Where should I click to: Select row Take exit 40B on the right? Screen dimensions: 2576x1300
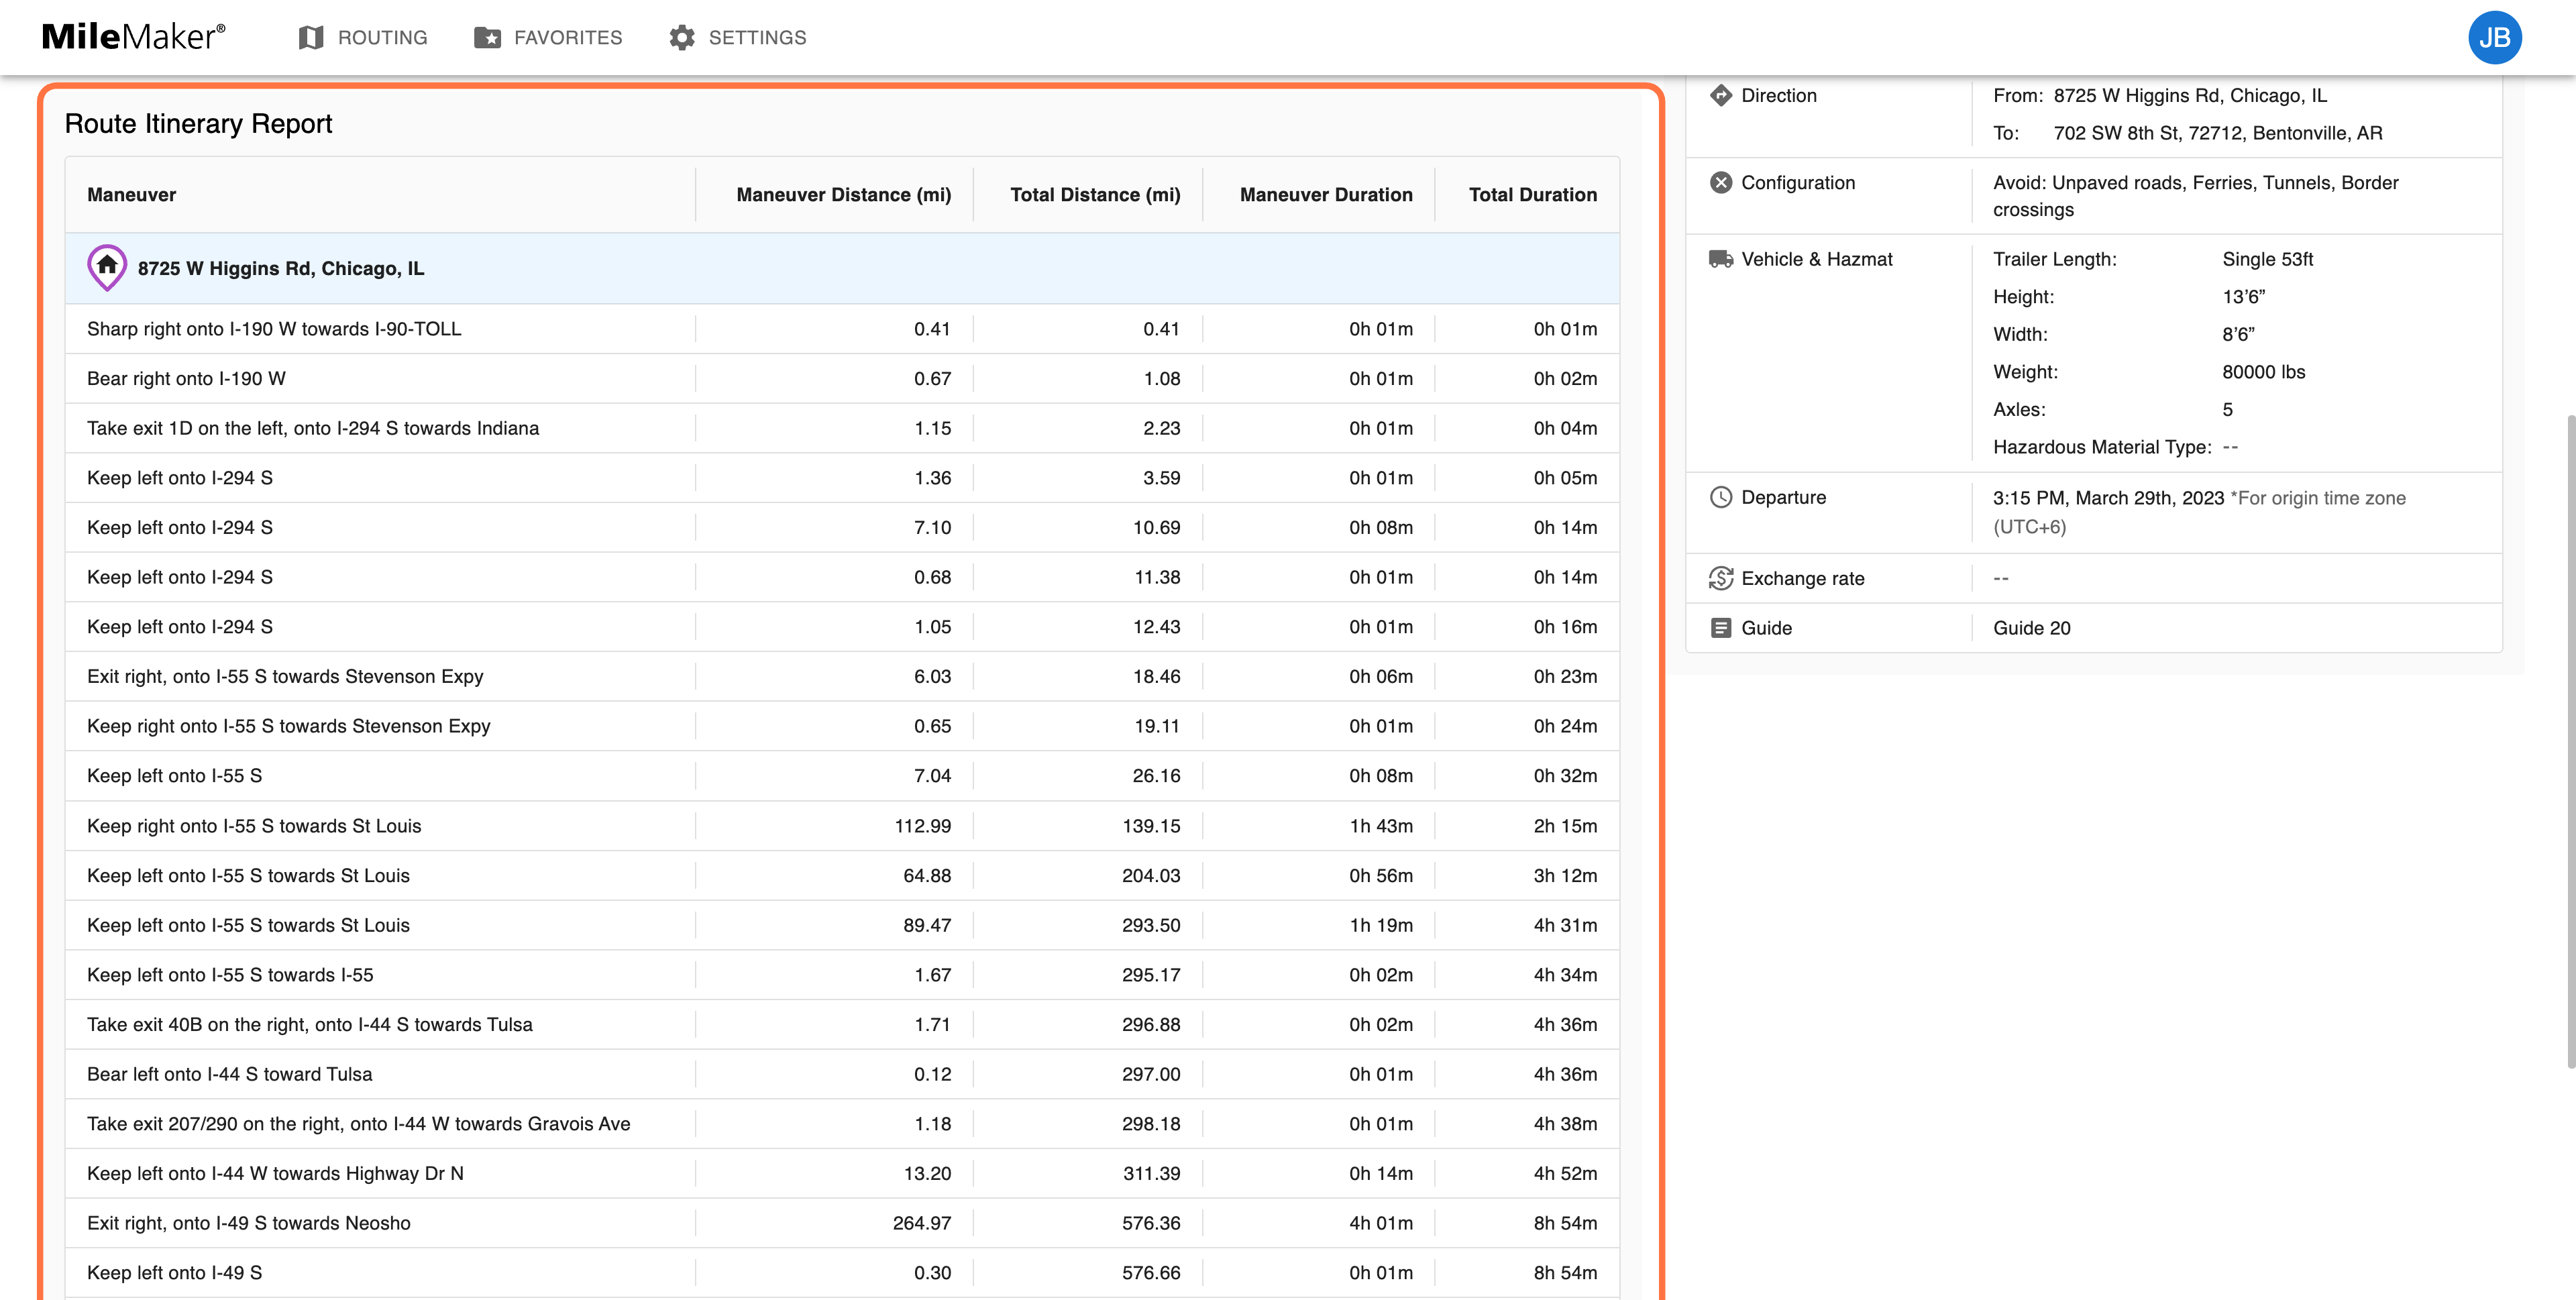coord(842,1024)
